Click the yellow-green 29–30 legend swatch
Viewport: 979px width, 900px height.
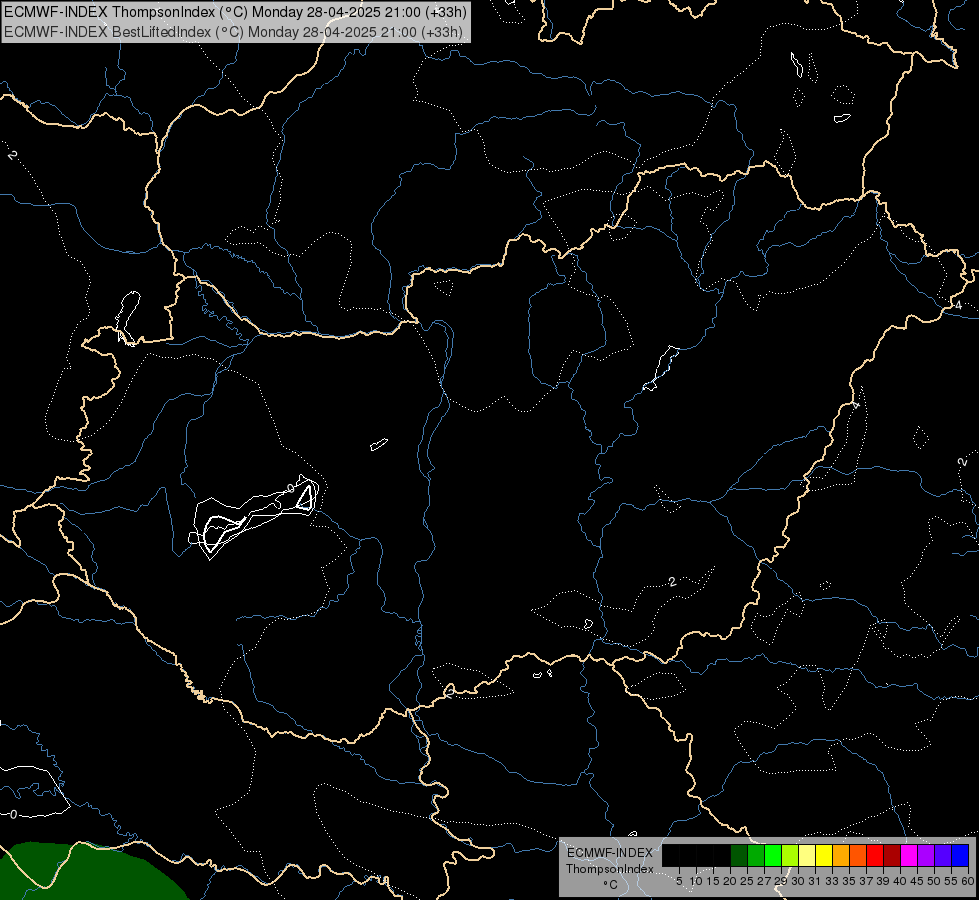tap(790, 855)
